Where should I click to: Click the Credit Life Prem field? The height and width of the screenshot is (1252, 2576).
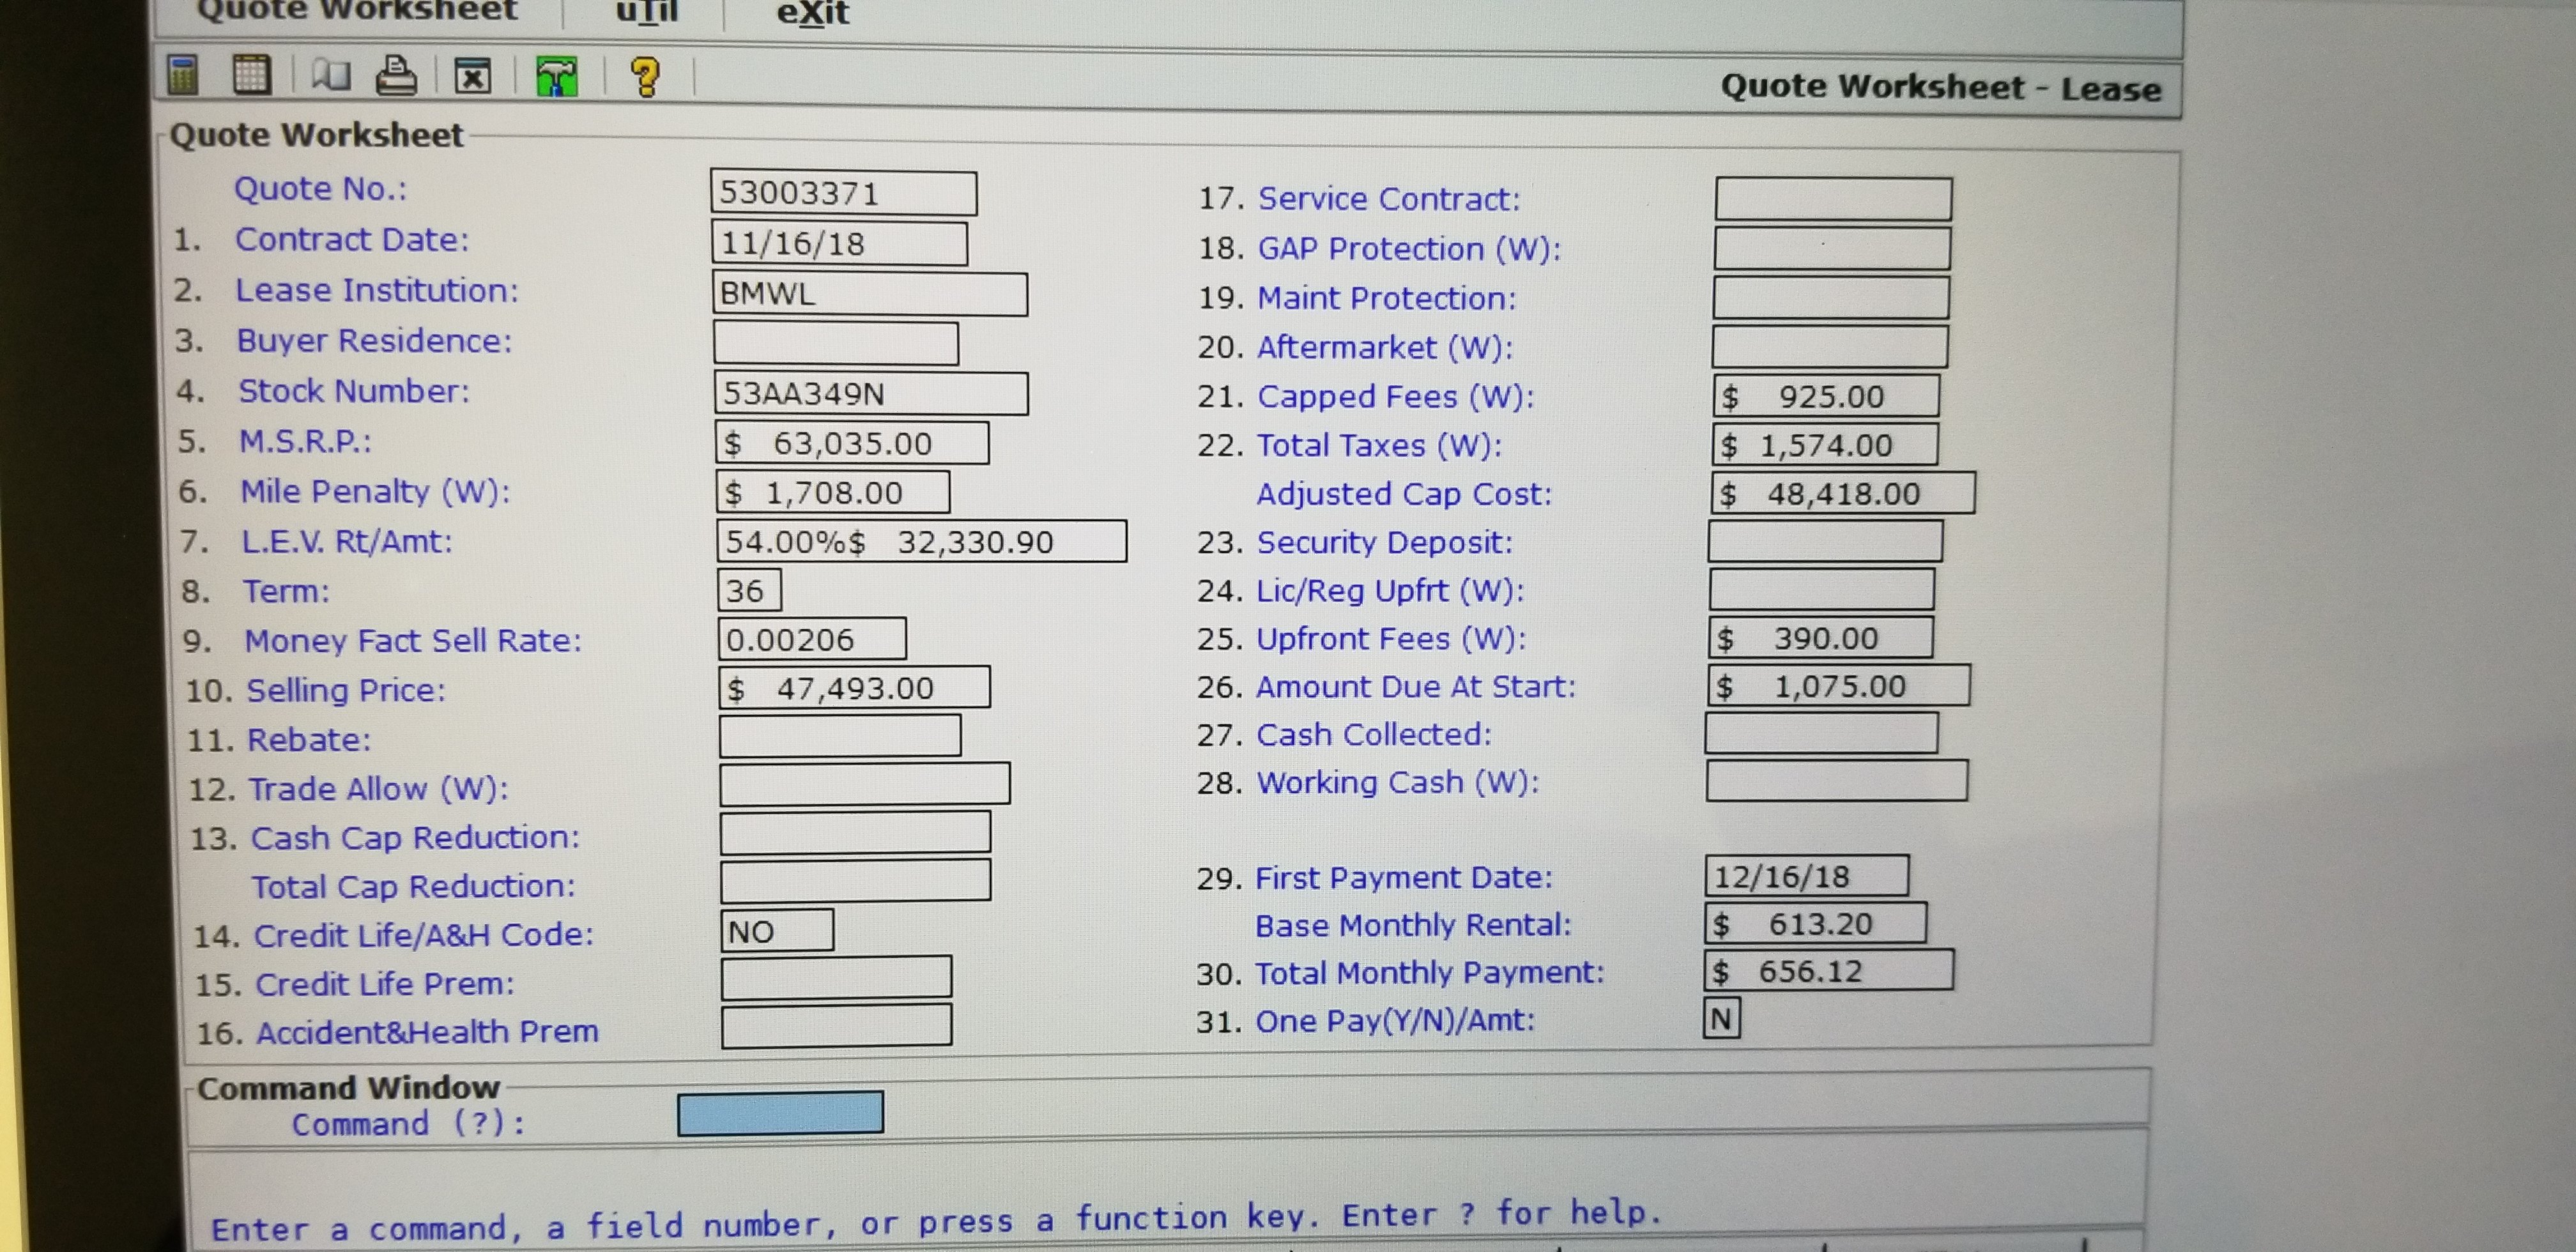(x=836, y=977)
